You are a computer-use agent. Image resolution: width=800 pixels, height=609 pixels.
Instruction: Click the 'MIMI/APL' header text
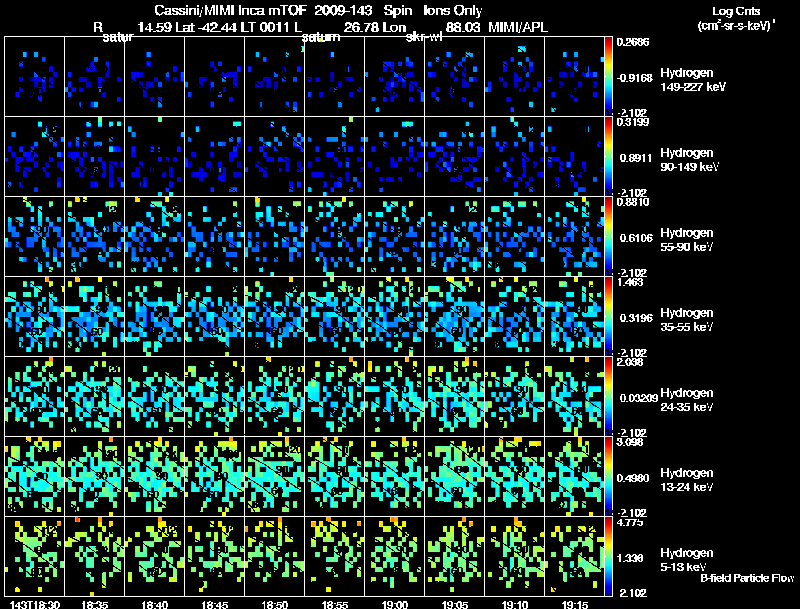pyautogui.click(x=518, y=27)
